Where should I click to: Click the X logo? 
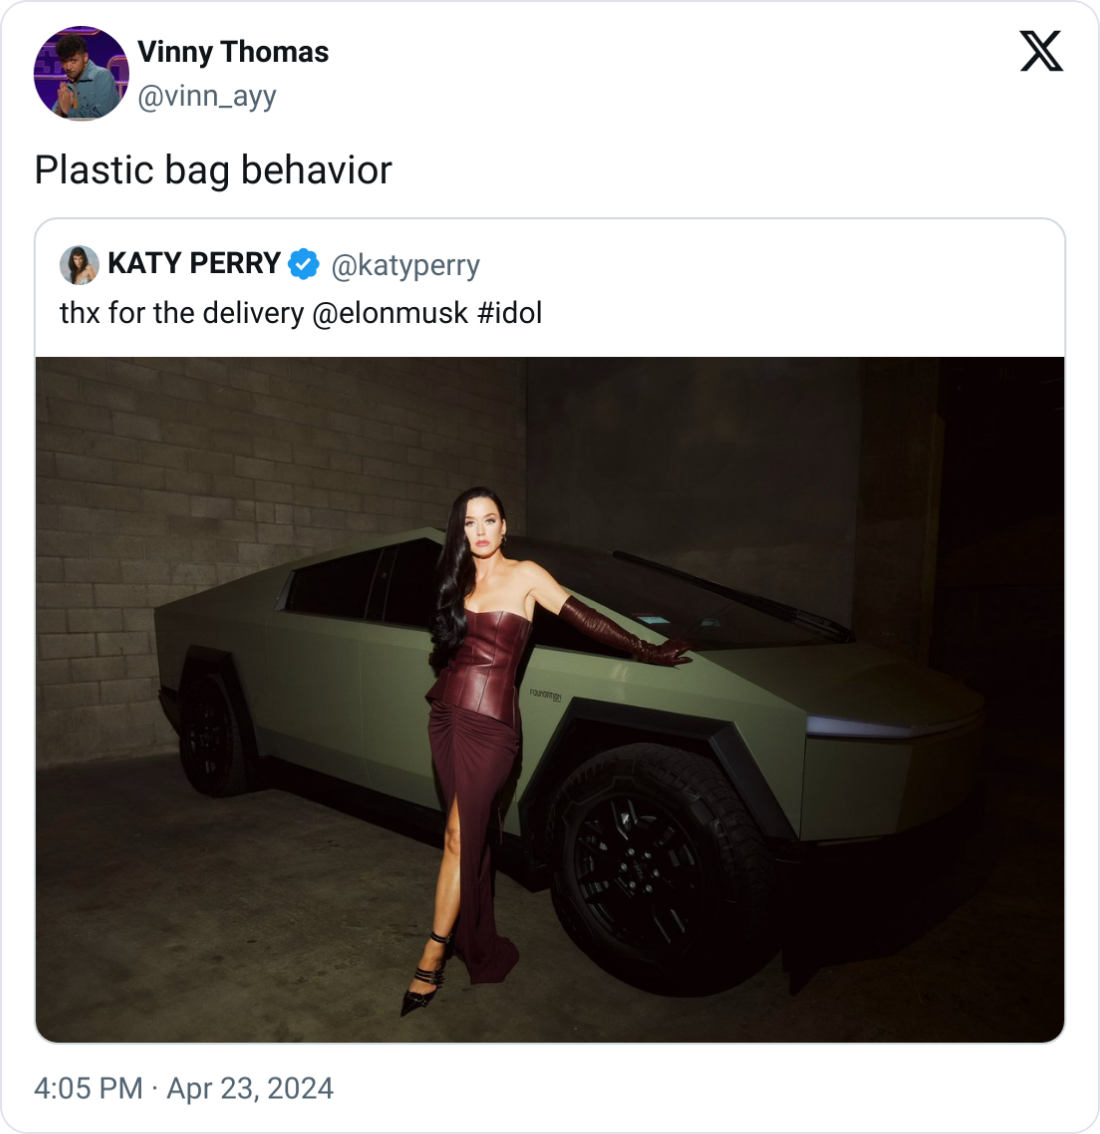coord(1041,50)
